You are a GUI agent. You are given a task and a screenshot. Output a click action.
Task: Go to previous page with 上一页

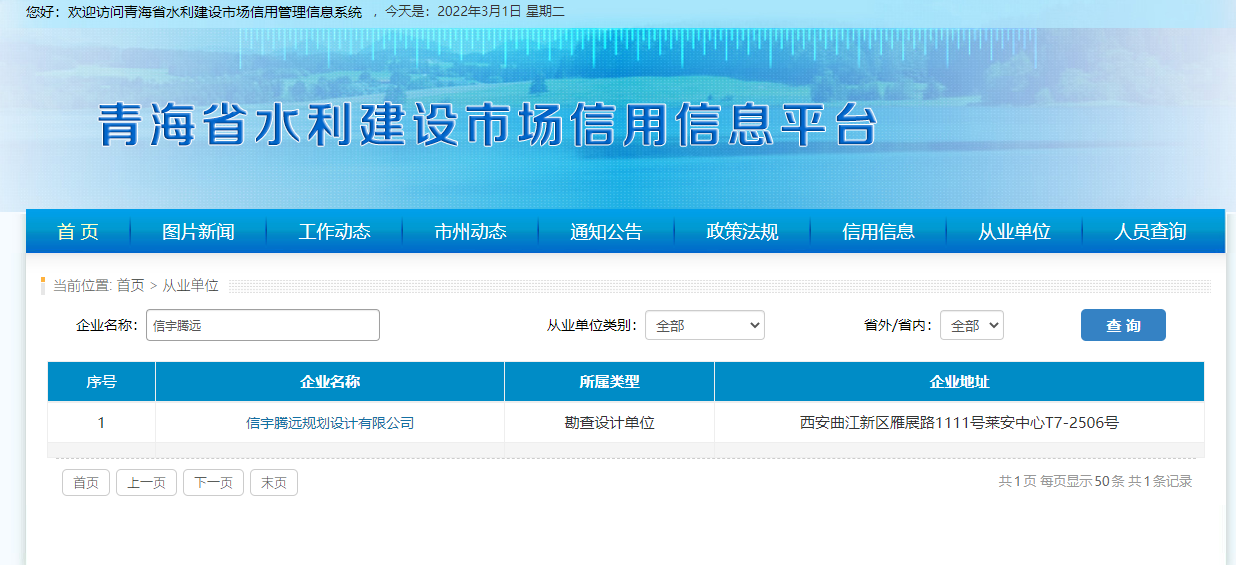pyautogui.click(x=146, y=483)
